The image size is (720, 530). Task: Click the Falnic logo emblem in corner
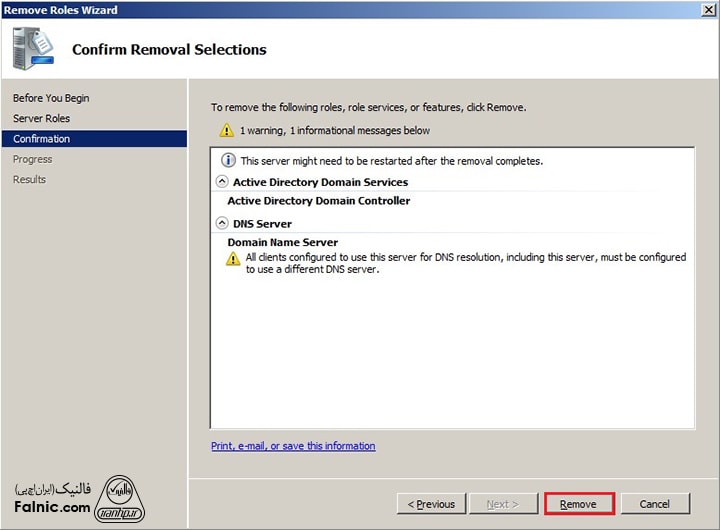tap(119, 496)
